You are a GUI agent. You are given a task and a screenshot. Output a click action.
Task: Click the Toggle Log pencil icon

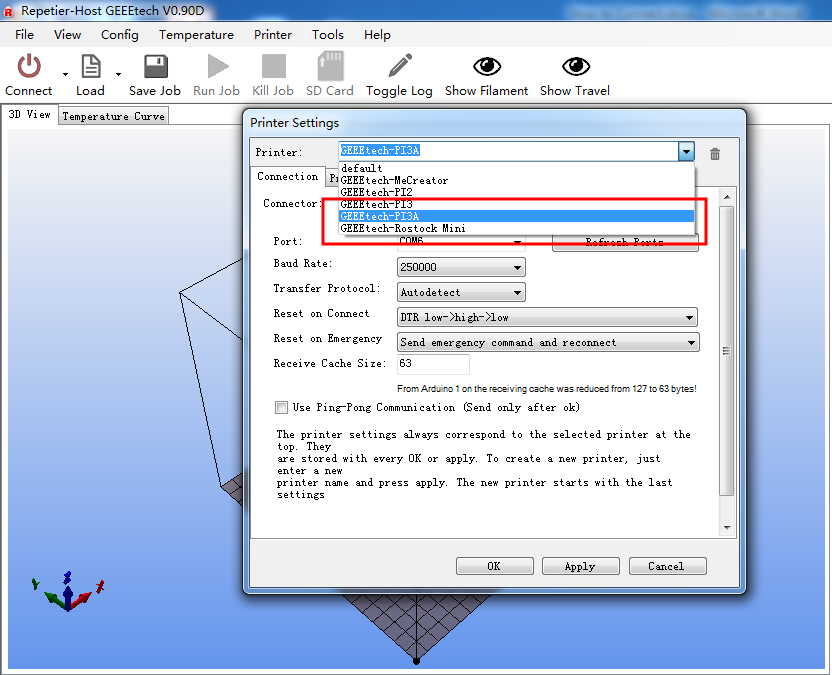tap(400, 66)
